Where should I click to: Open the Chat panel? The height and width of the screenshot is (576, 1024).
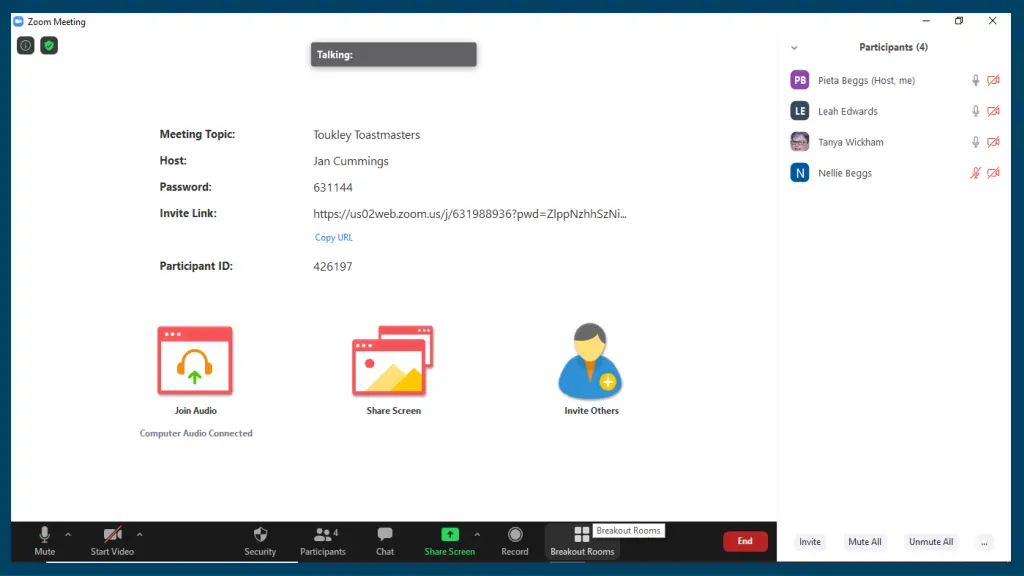(385, 541)
